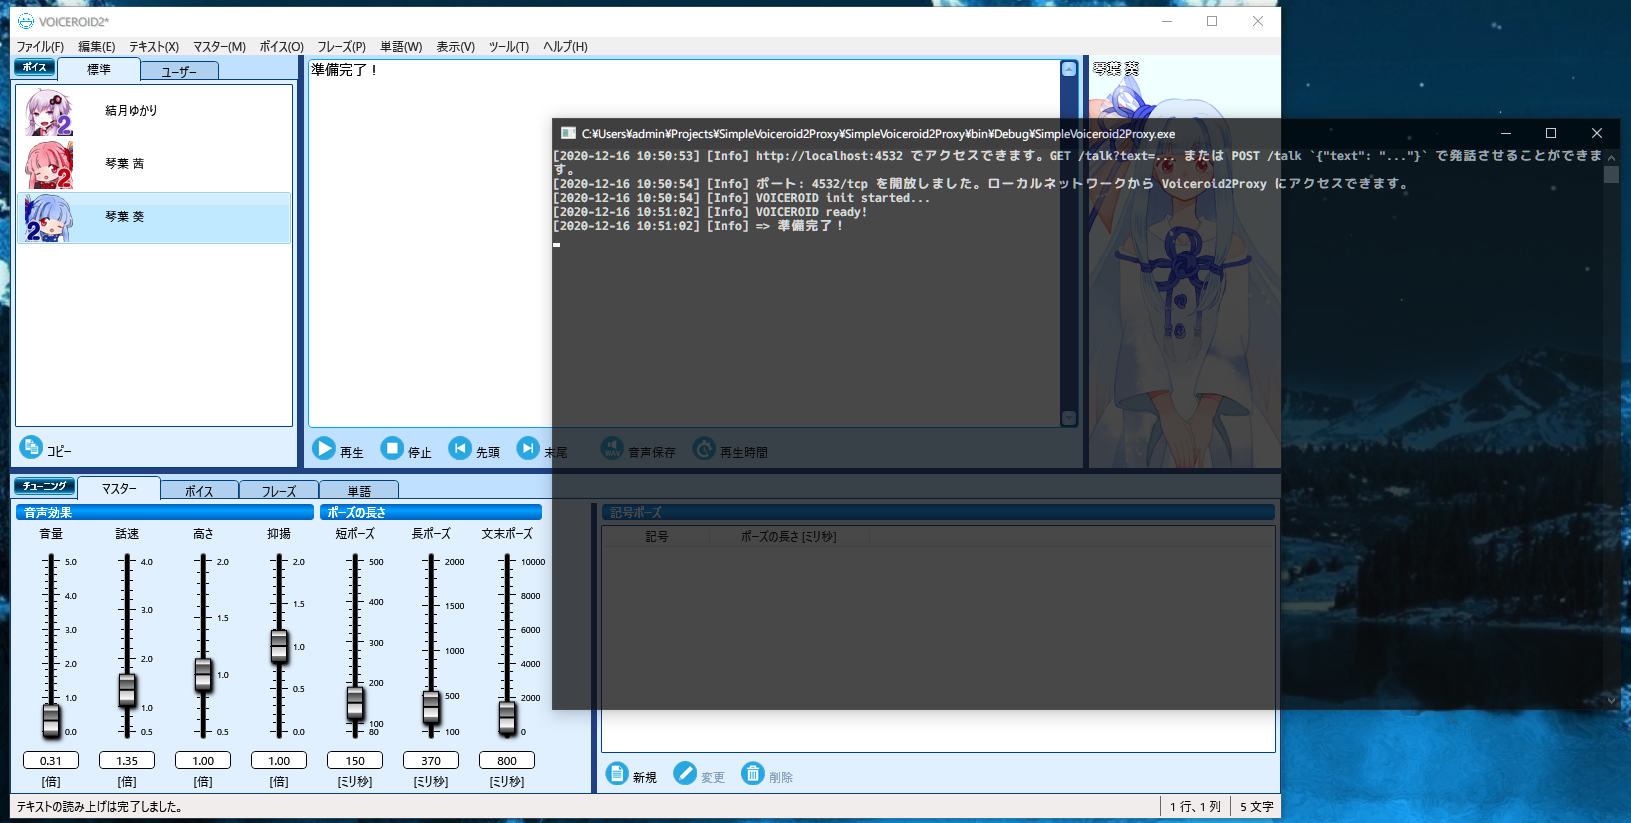
Task: Open the フレーズ(P) menu
Action: click(342, 47)
